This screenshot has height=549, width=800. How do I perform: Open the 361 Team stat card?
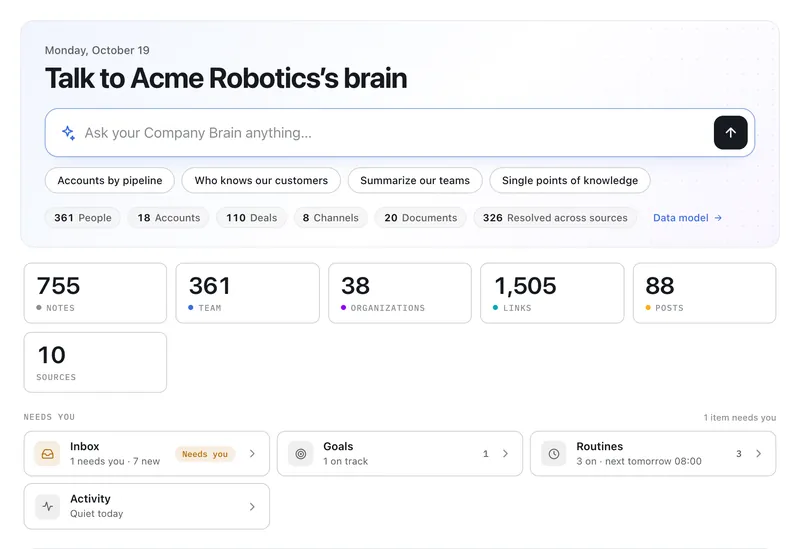(247, 293)
